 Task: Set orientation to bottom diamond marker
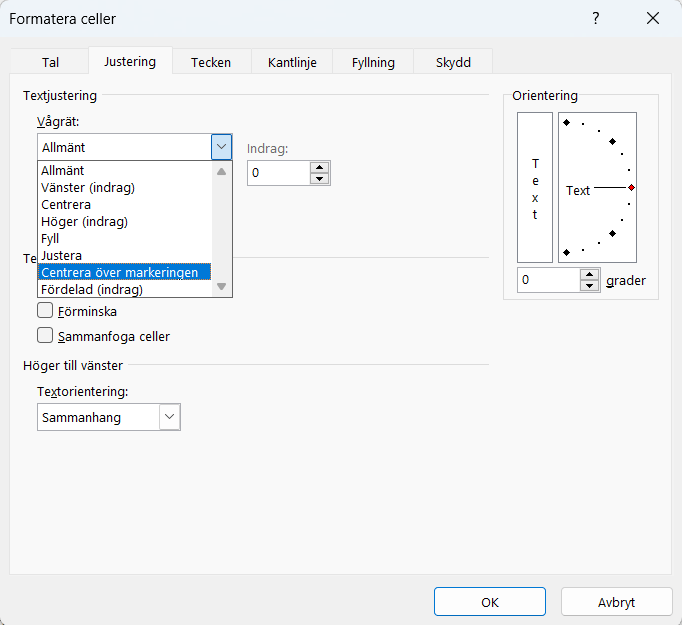point(566,252)
